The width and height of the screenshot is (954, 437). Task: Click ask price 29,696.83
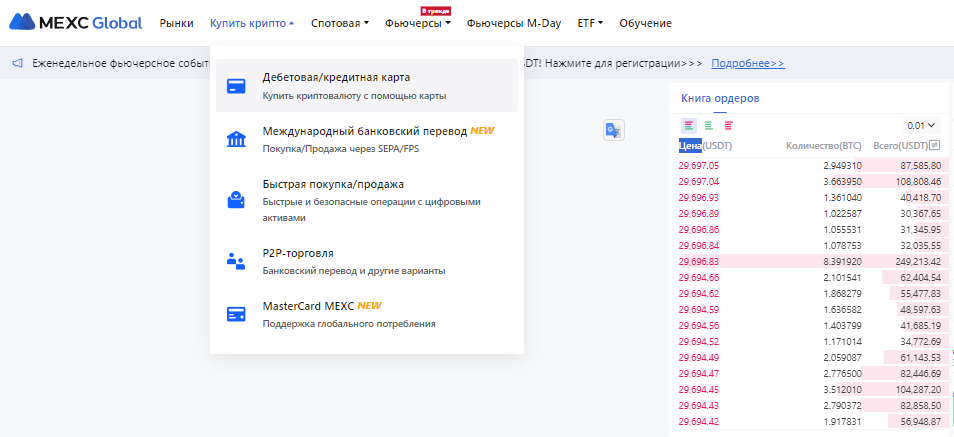tap(698, 261)
